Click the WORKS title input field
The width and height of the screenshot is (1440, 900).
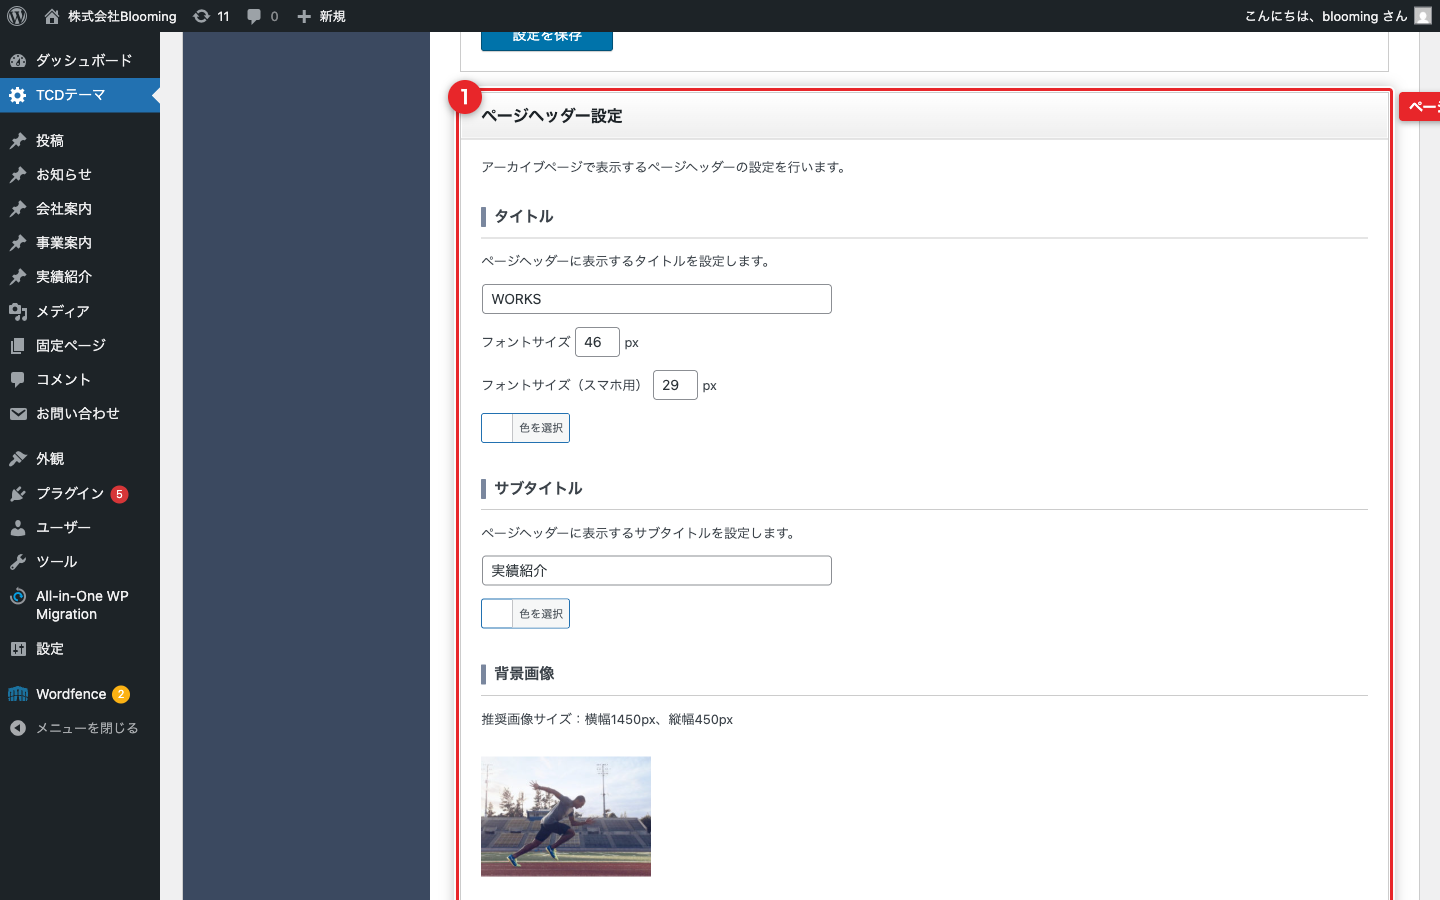(657, 299)
